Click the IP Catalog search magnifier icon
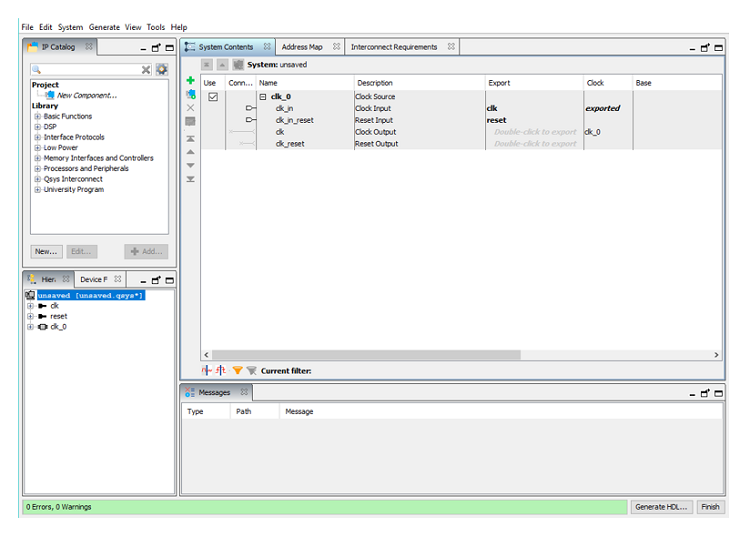Viewport: 750px width, 537px height. 37,70
